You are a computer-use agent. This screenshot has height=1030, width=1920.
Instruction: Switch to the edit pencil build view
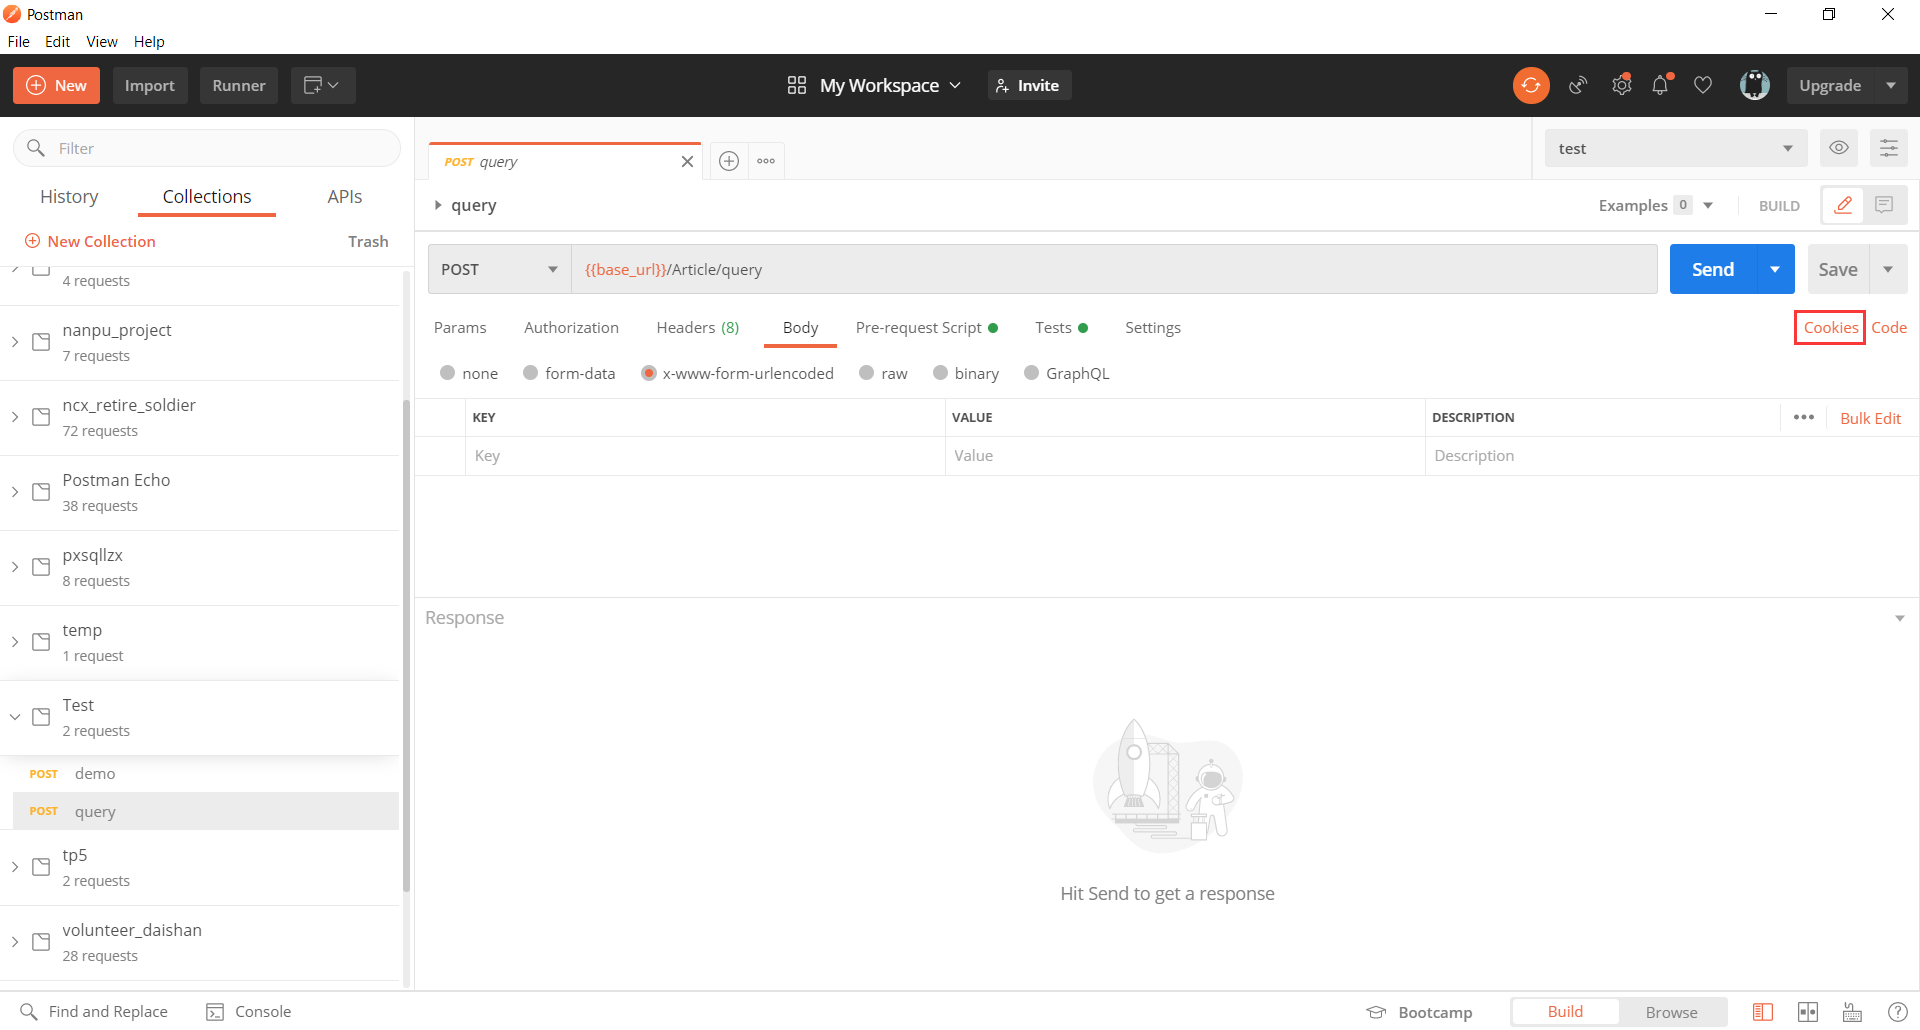(x=1843, y=205)
